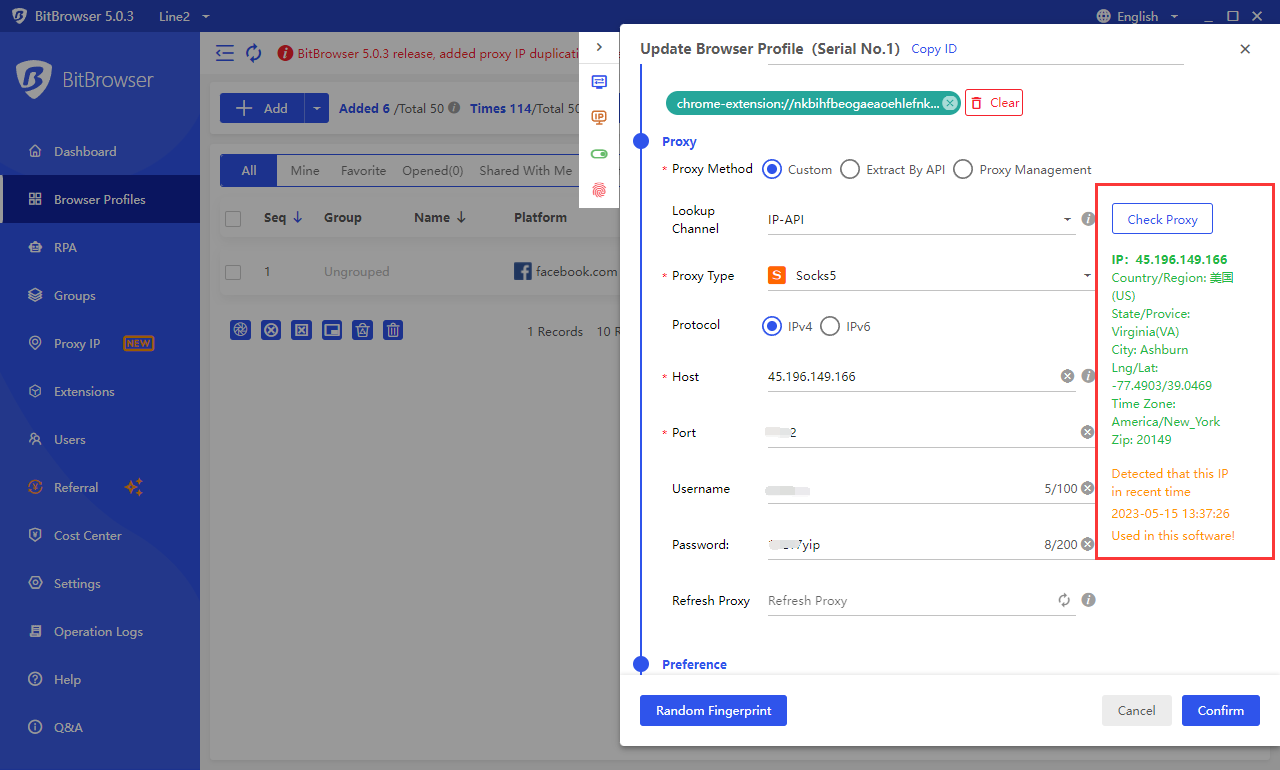
Task: Select the Custom proxy method radio
Action: 772,169
